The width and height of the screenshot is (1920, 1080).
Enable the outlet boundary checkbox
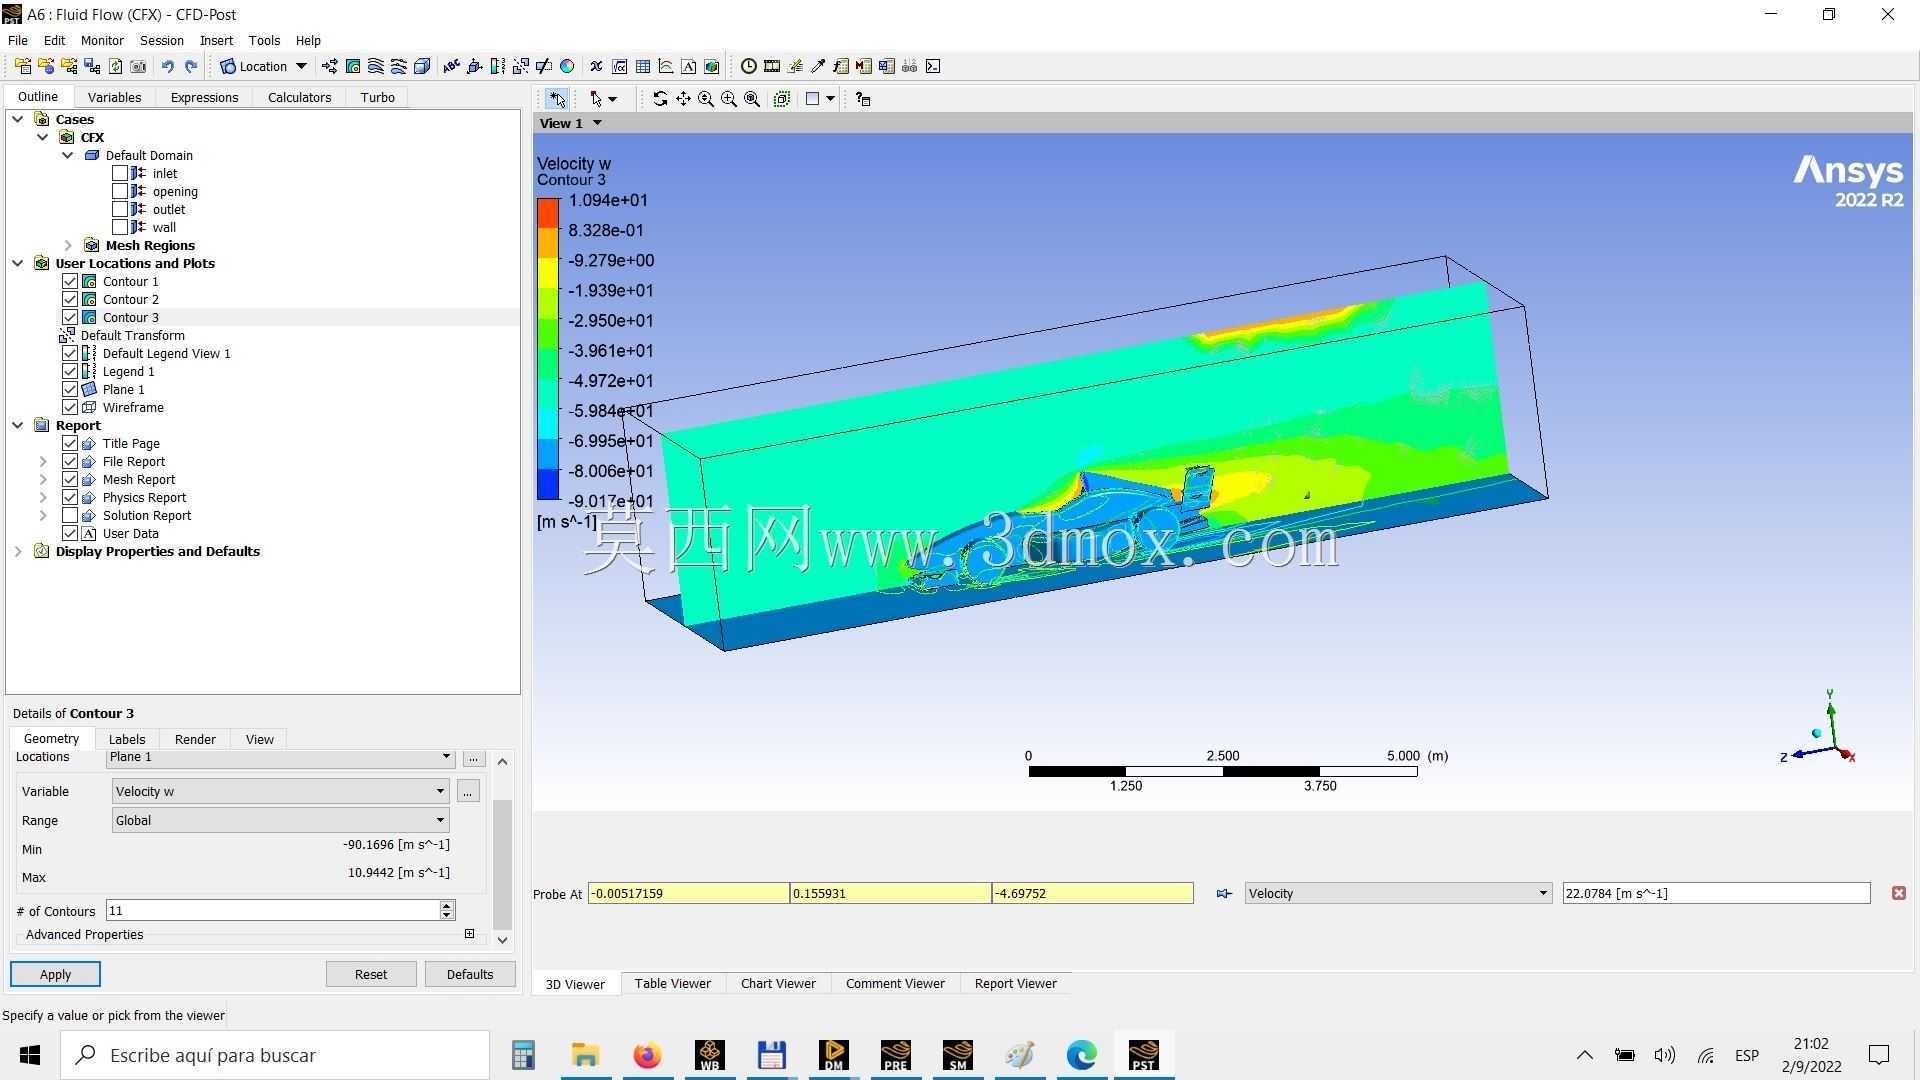120,209
